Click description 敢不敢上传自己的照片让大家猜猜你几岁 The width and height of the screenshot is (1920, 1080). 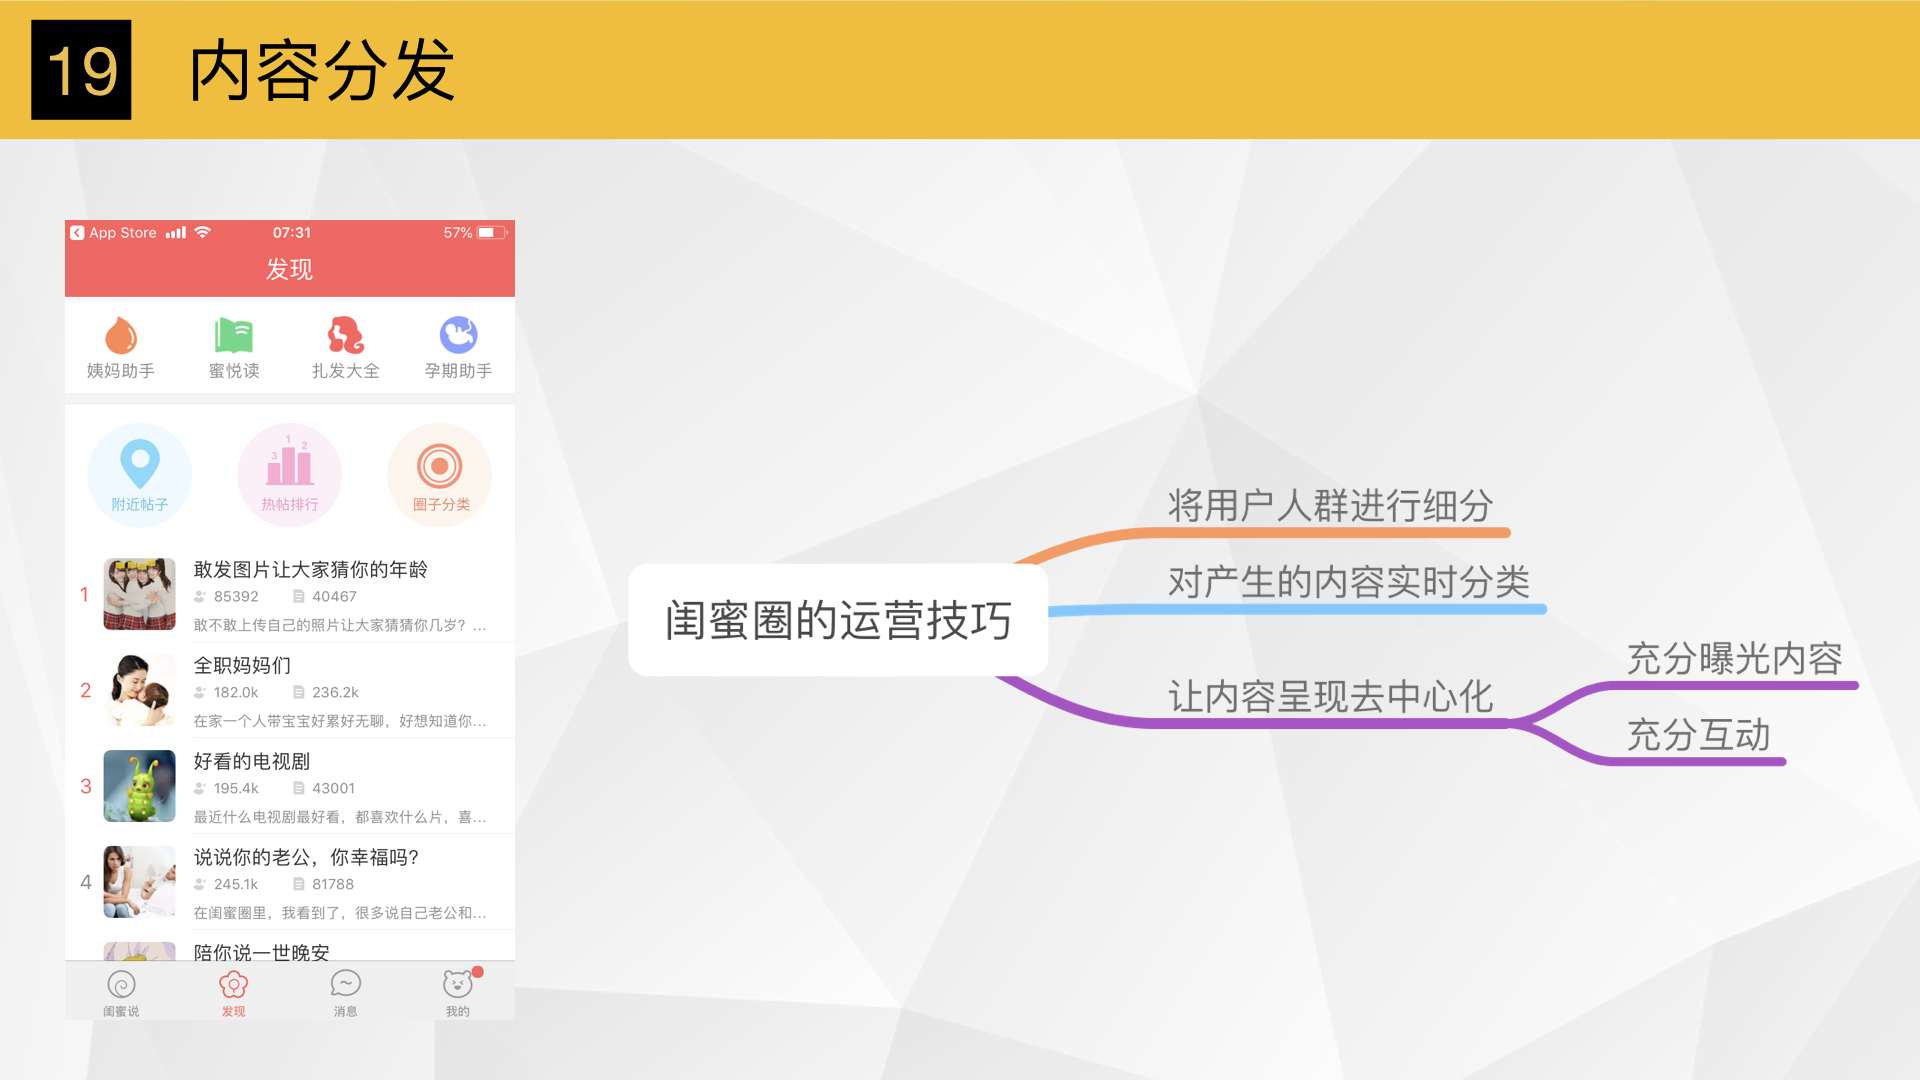tap(340, 625)
